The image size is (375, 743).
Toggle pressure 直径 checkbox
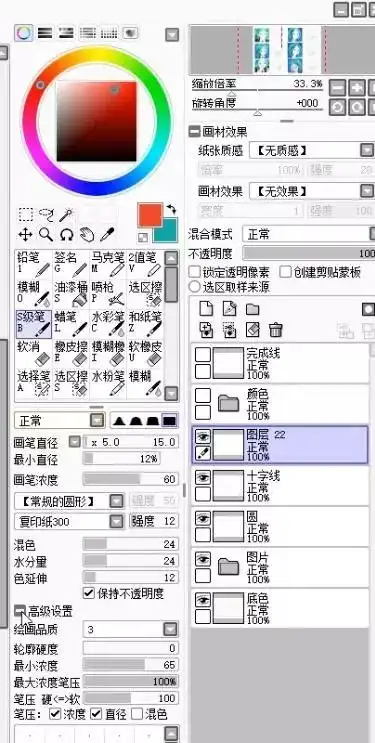point(96,714)
